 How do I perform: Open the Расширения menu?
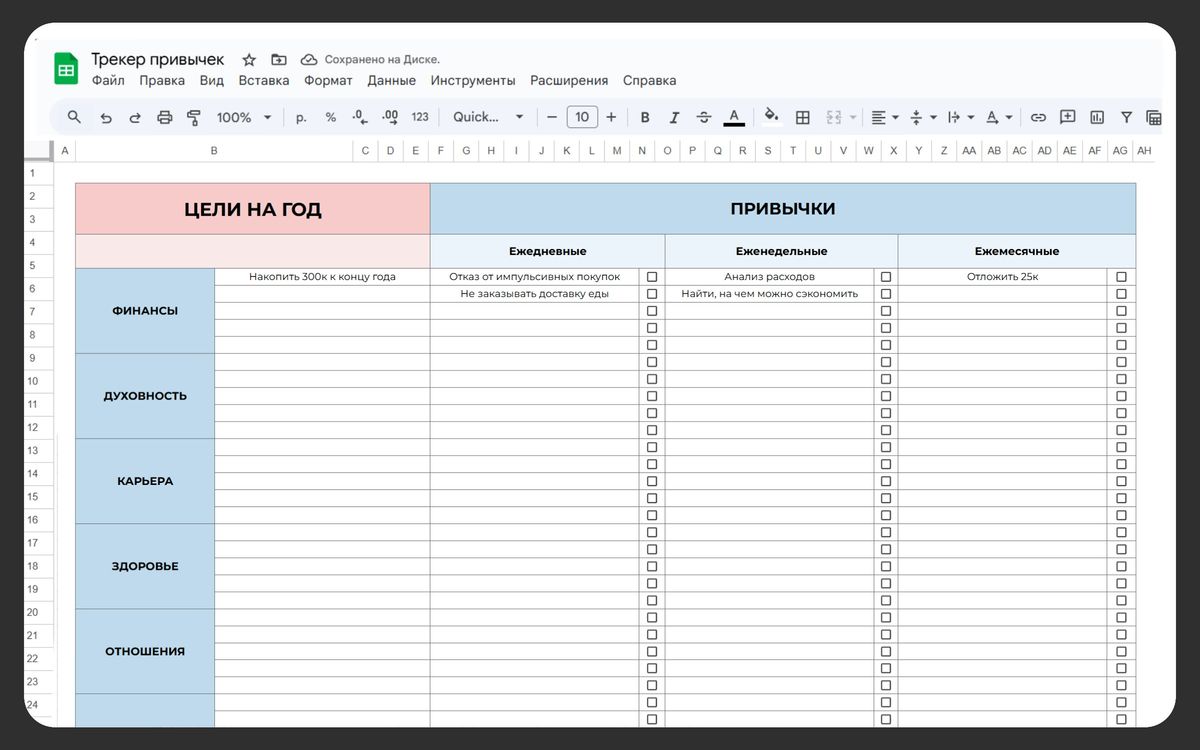[569, 81]
